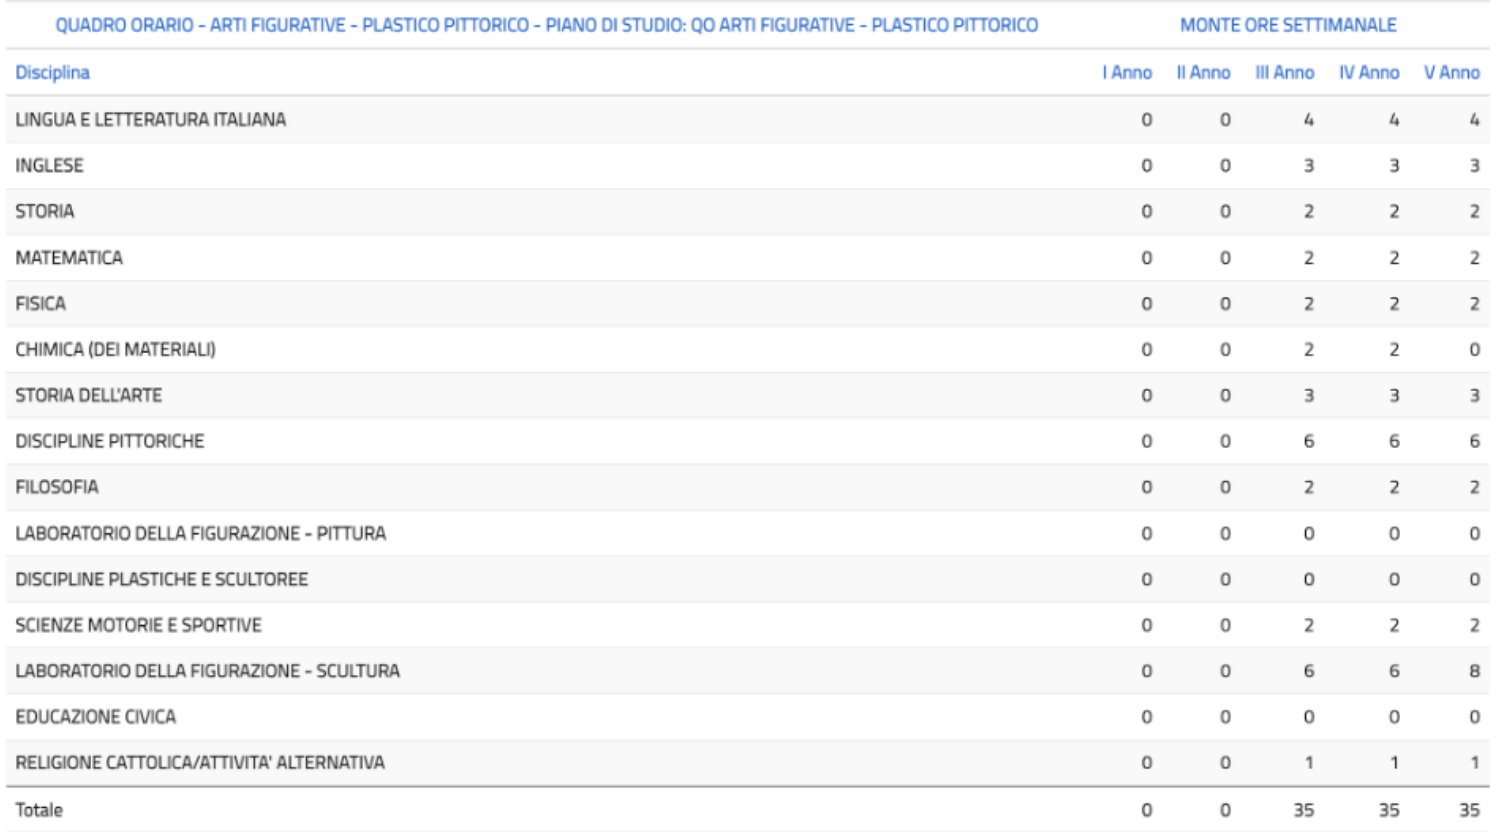The width and height of the screenshot is (1498, 832).
Task: Click Laboratorio della Figurazione - Scultura label
Action: (x=207, y=671)
